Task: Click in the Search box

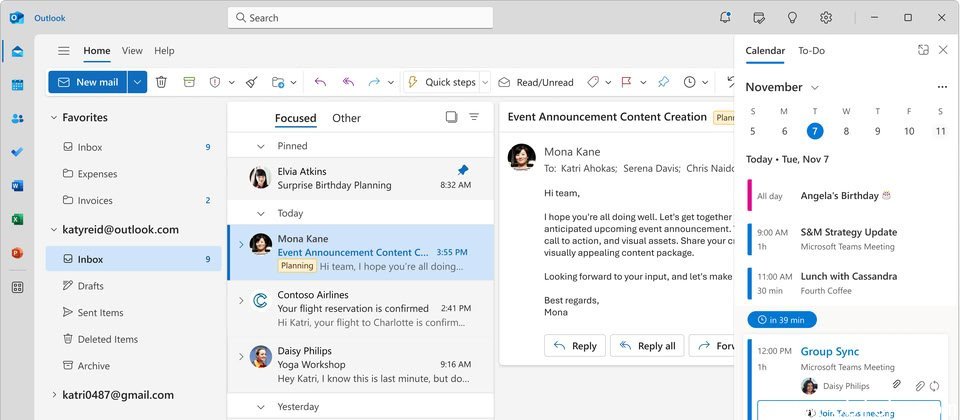Action: [x=360, y=17]
